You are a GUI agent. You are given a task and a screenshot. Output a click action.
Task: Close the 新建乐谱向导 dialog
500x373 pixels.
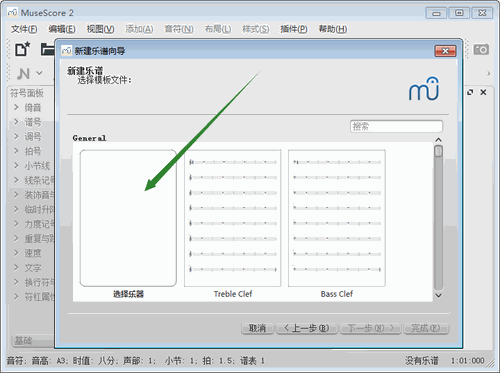[445, 51]
